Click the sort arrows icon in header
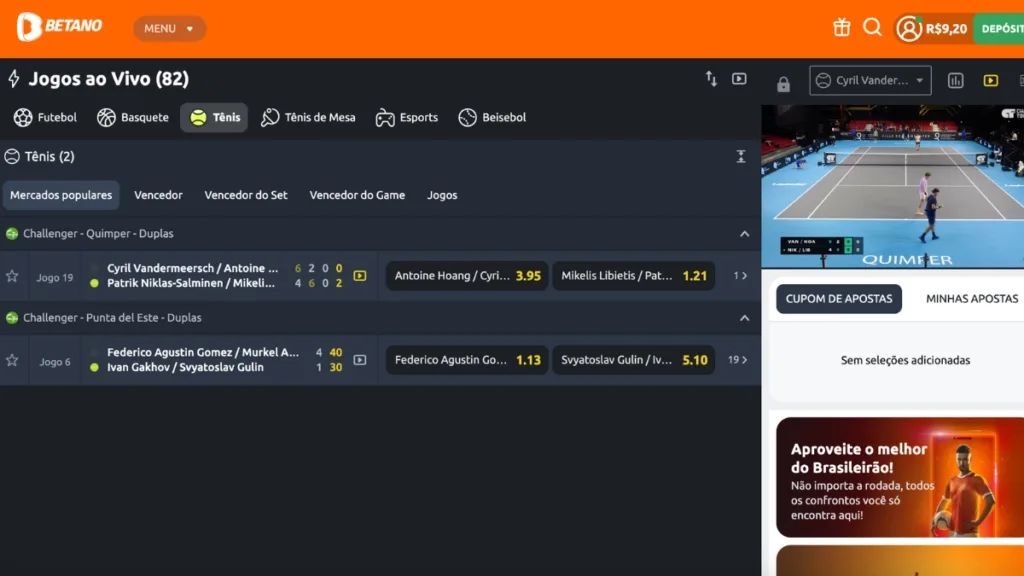1024x576 pixels. (x=711, y=79)
